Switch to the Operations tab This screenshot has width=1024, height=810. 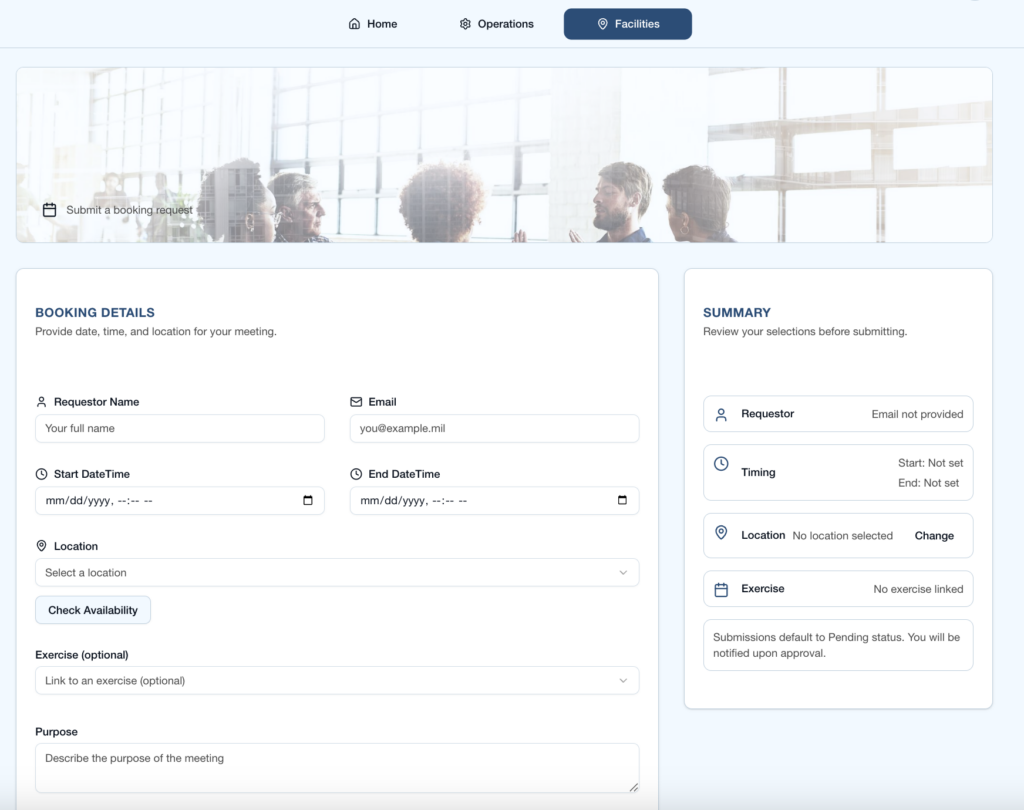tap(496, 24)
